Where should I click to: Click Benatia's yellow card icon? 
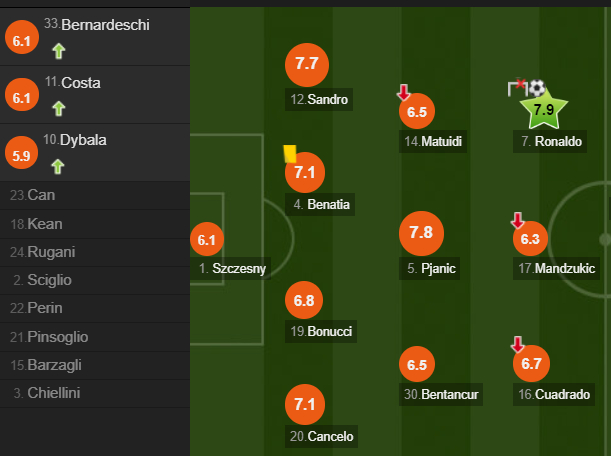tap(290, 154)
